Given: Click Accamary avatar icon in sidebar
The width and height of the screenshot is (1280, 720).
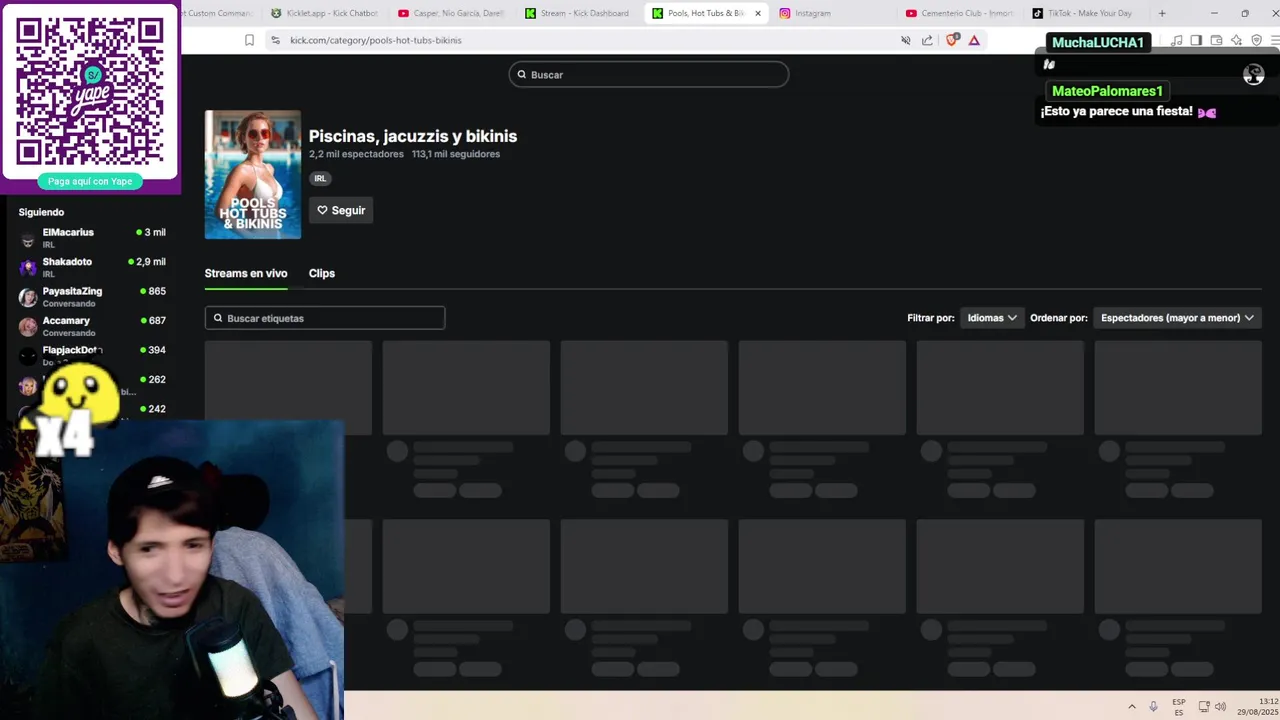Looking at the screenshot, I should [x=27, y=326].
